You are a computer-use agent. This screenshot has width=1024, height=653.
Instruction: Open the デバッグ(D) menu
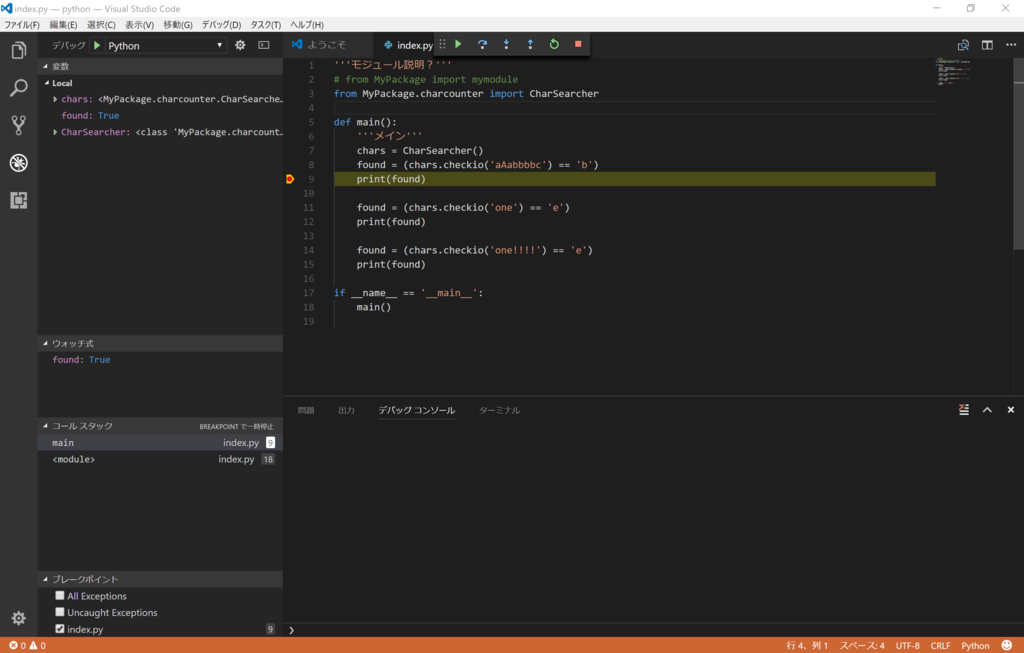point(221,25)
